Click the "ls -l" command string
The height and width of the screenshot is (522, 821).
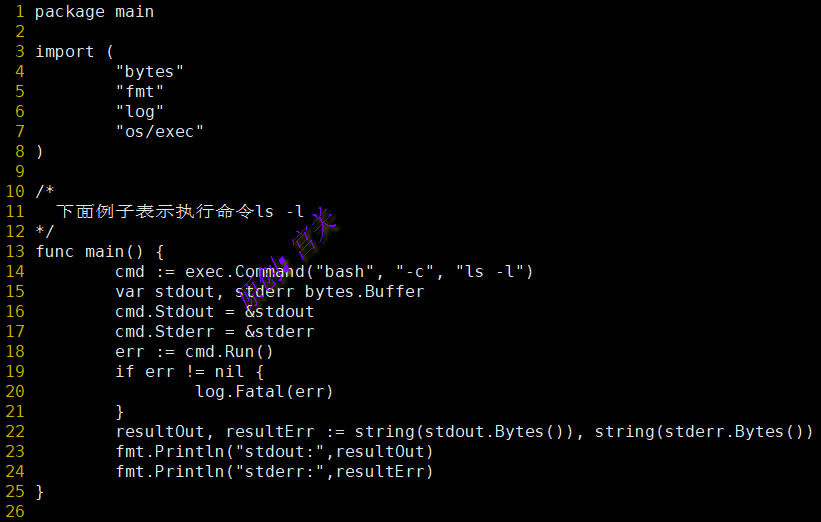pyautogui.click(x=494, y=272)
